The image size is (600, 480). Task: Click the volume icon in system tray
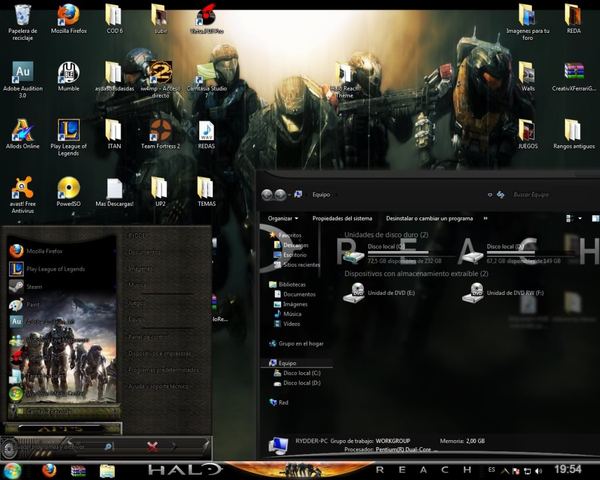click(x=538, y=470)
